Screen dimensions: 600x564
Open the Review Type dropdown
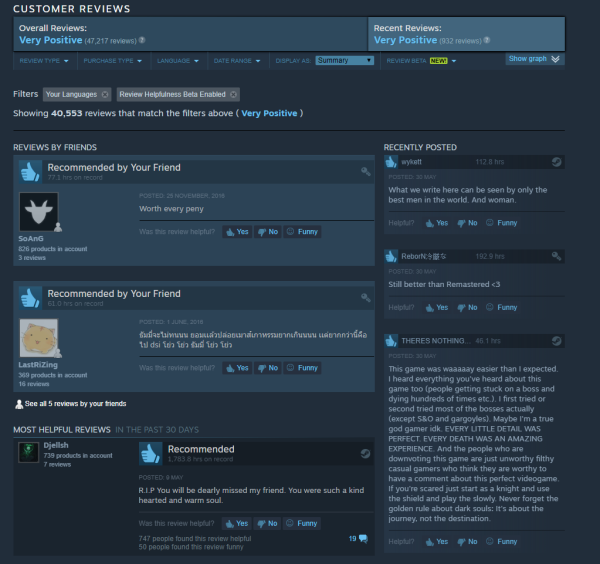(x=44, y=61)
